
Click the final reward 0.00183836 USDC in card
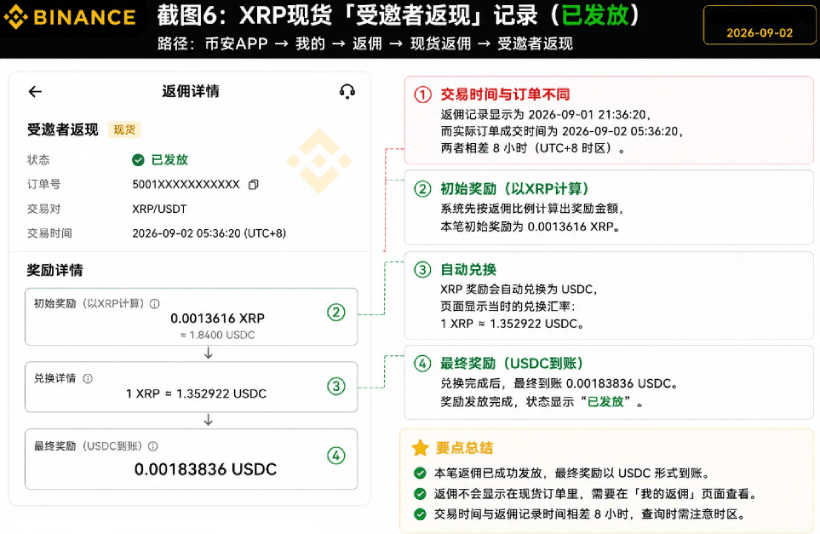tap(206, 469)
